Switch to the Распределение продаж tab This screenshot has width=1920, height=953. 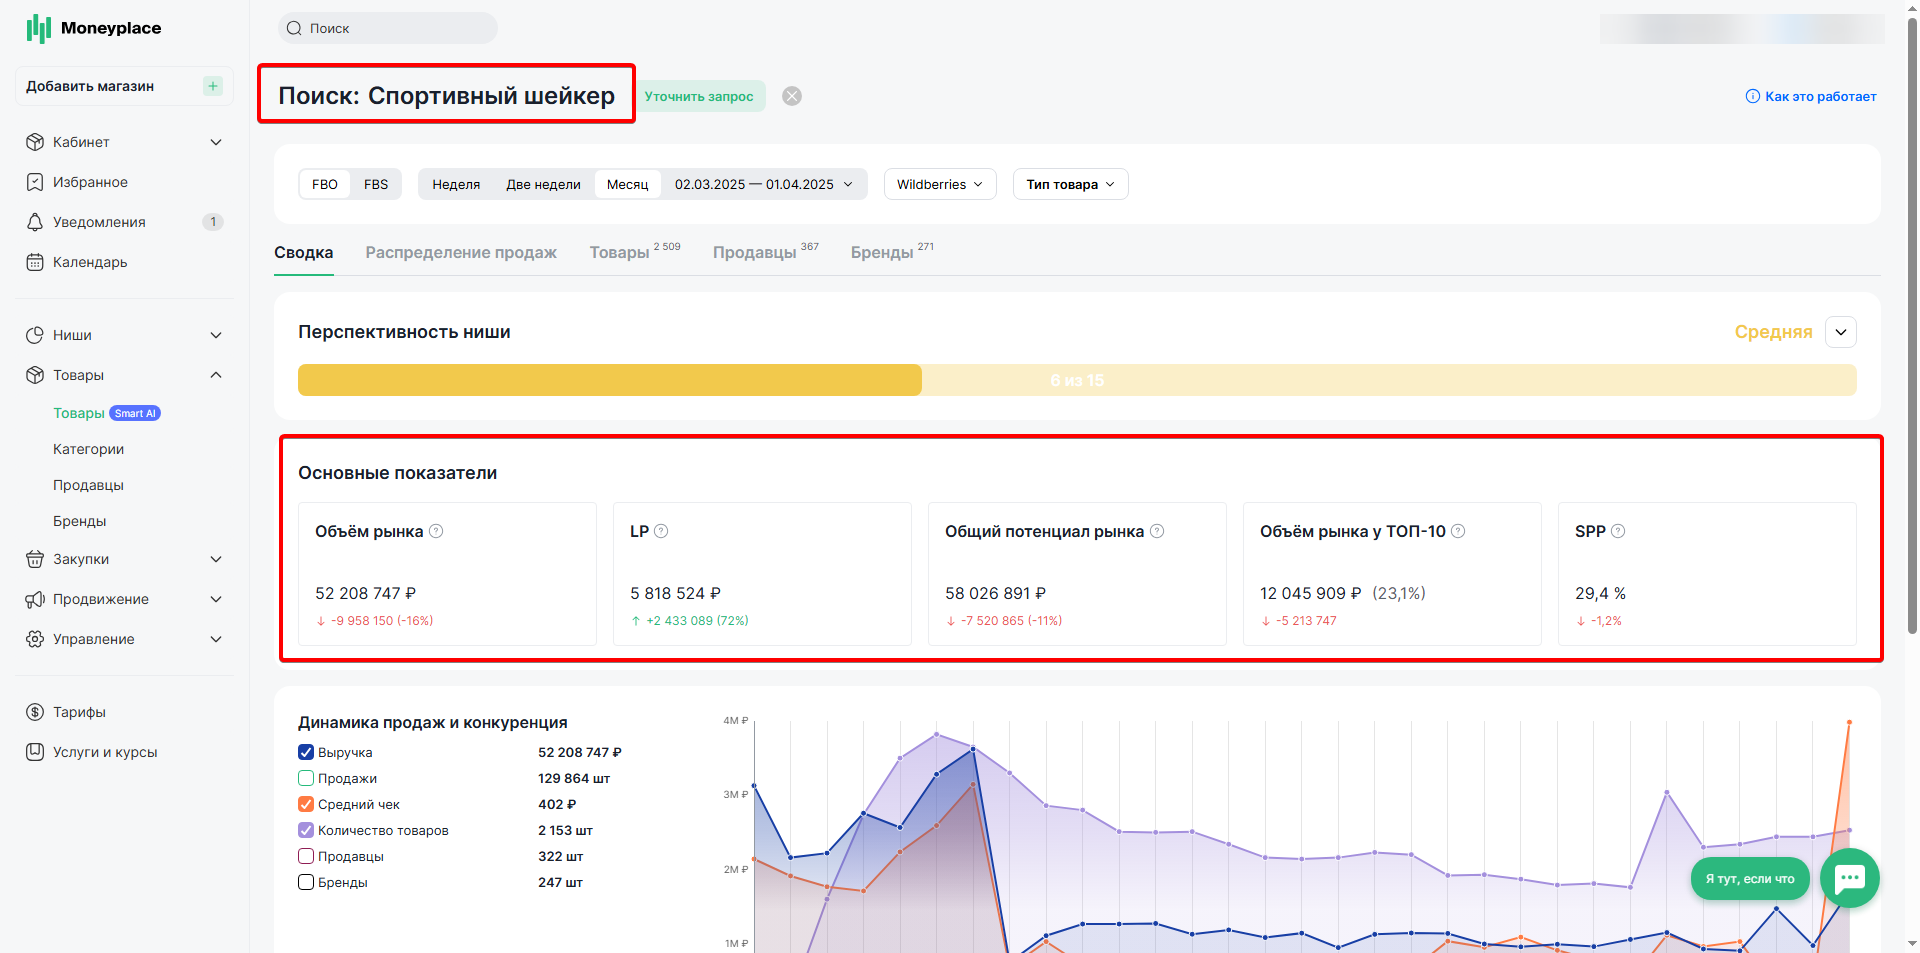tap(461, 253)
